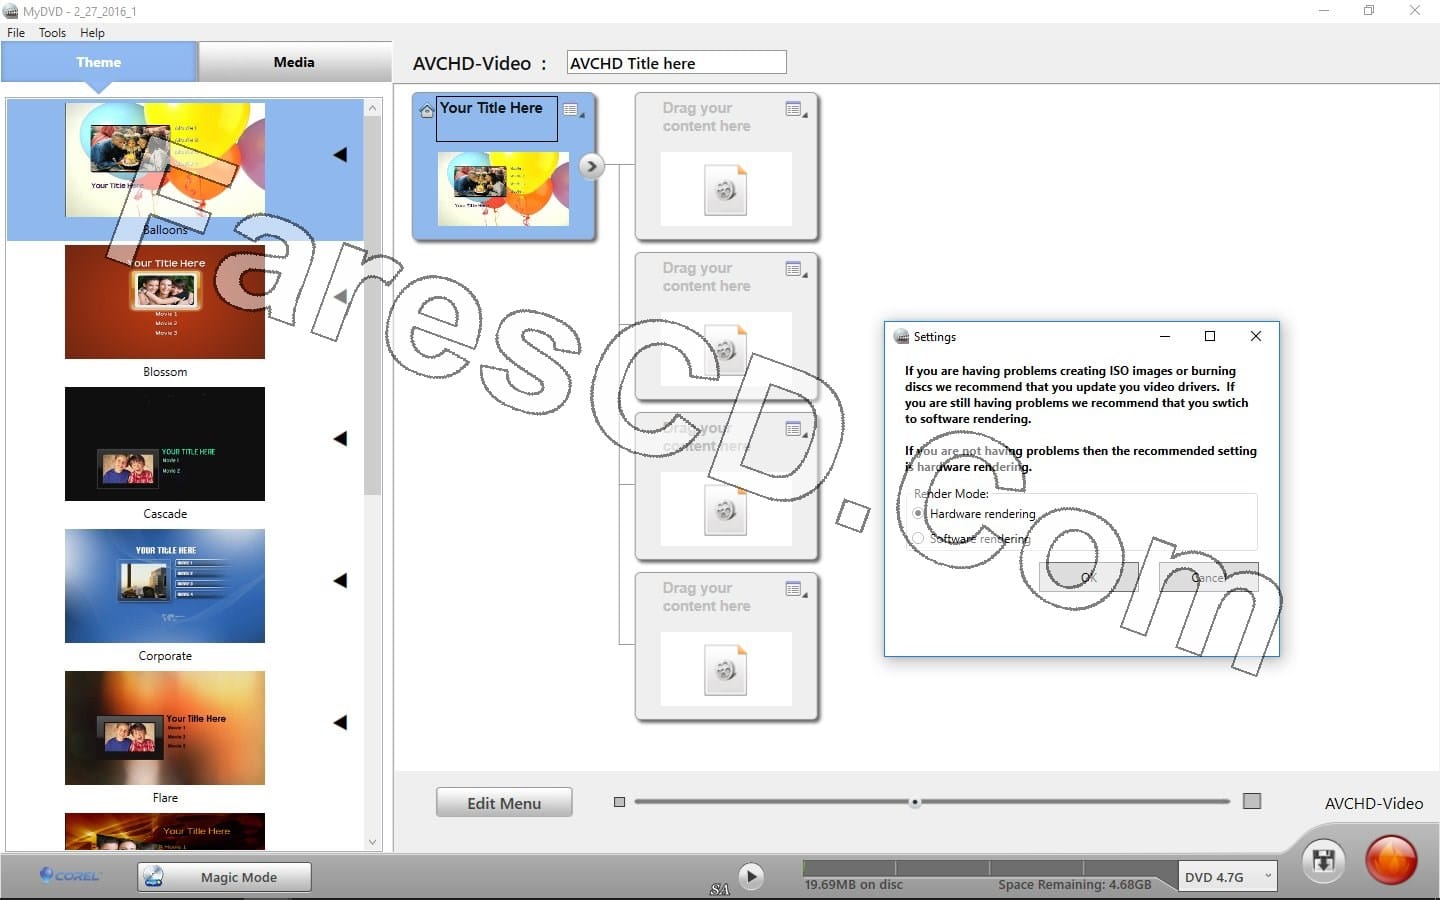Open the list icon on third content placeholder
Screen dimensions: 1440x900
[x=794, y=430]
